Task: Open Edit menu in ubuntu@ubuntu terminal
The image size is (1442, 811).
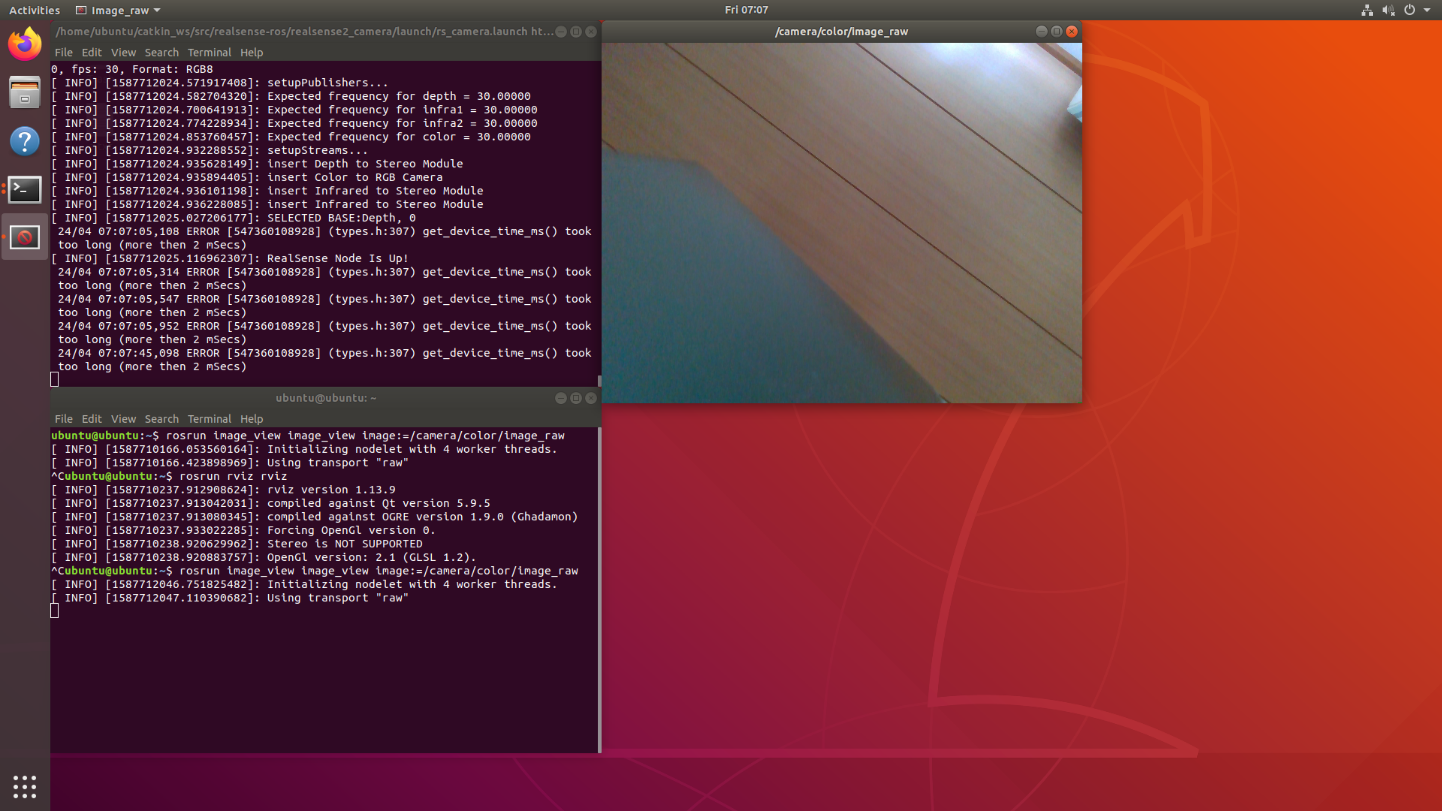Action: [x=92, y=419]
